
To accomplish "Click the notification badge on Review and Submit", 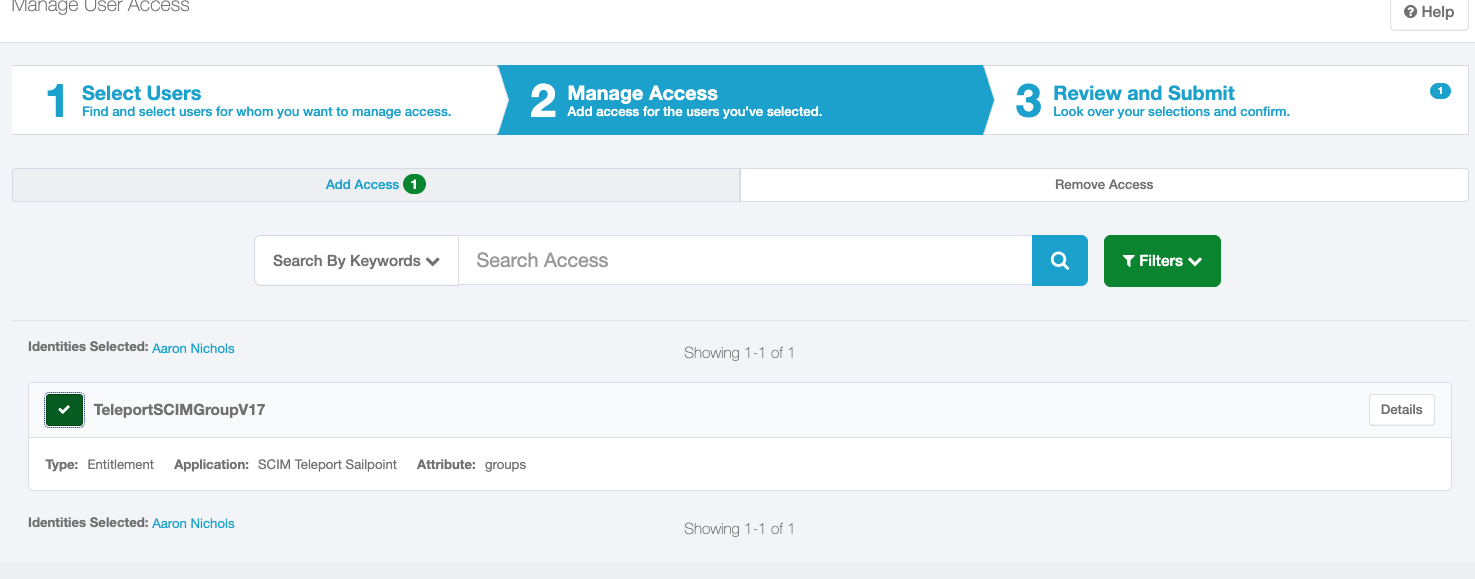I will pos(1440,90).
